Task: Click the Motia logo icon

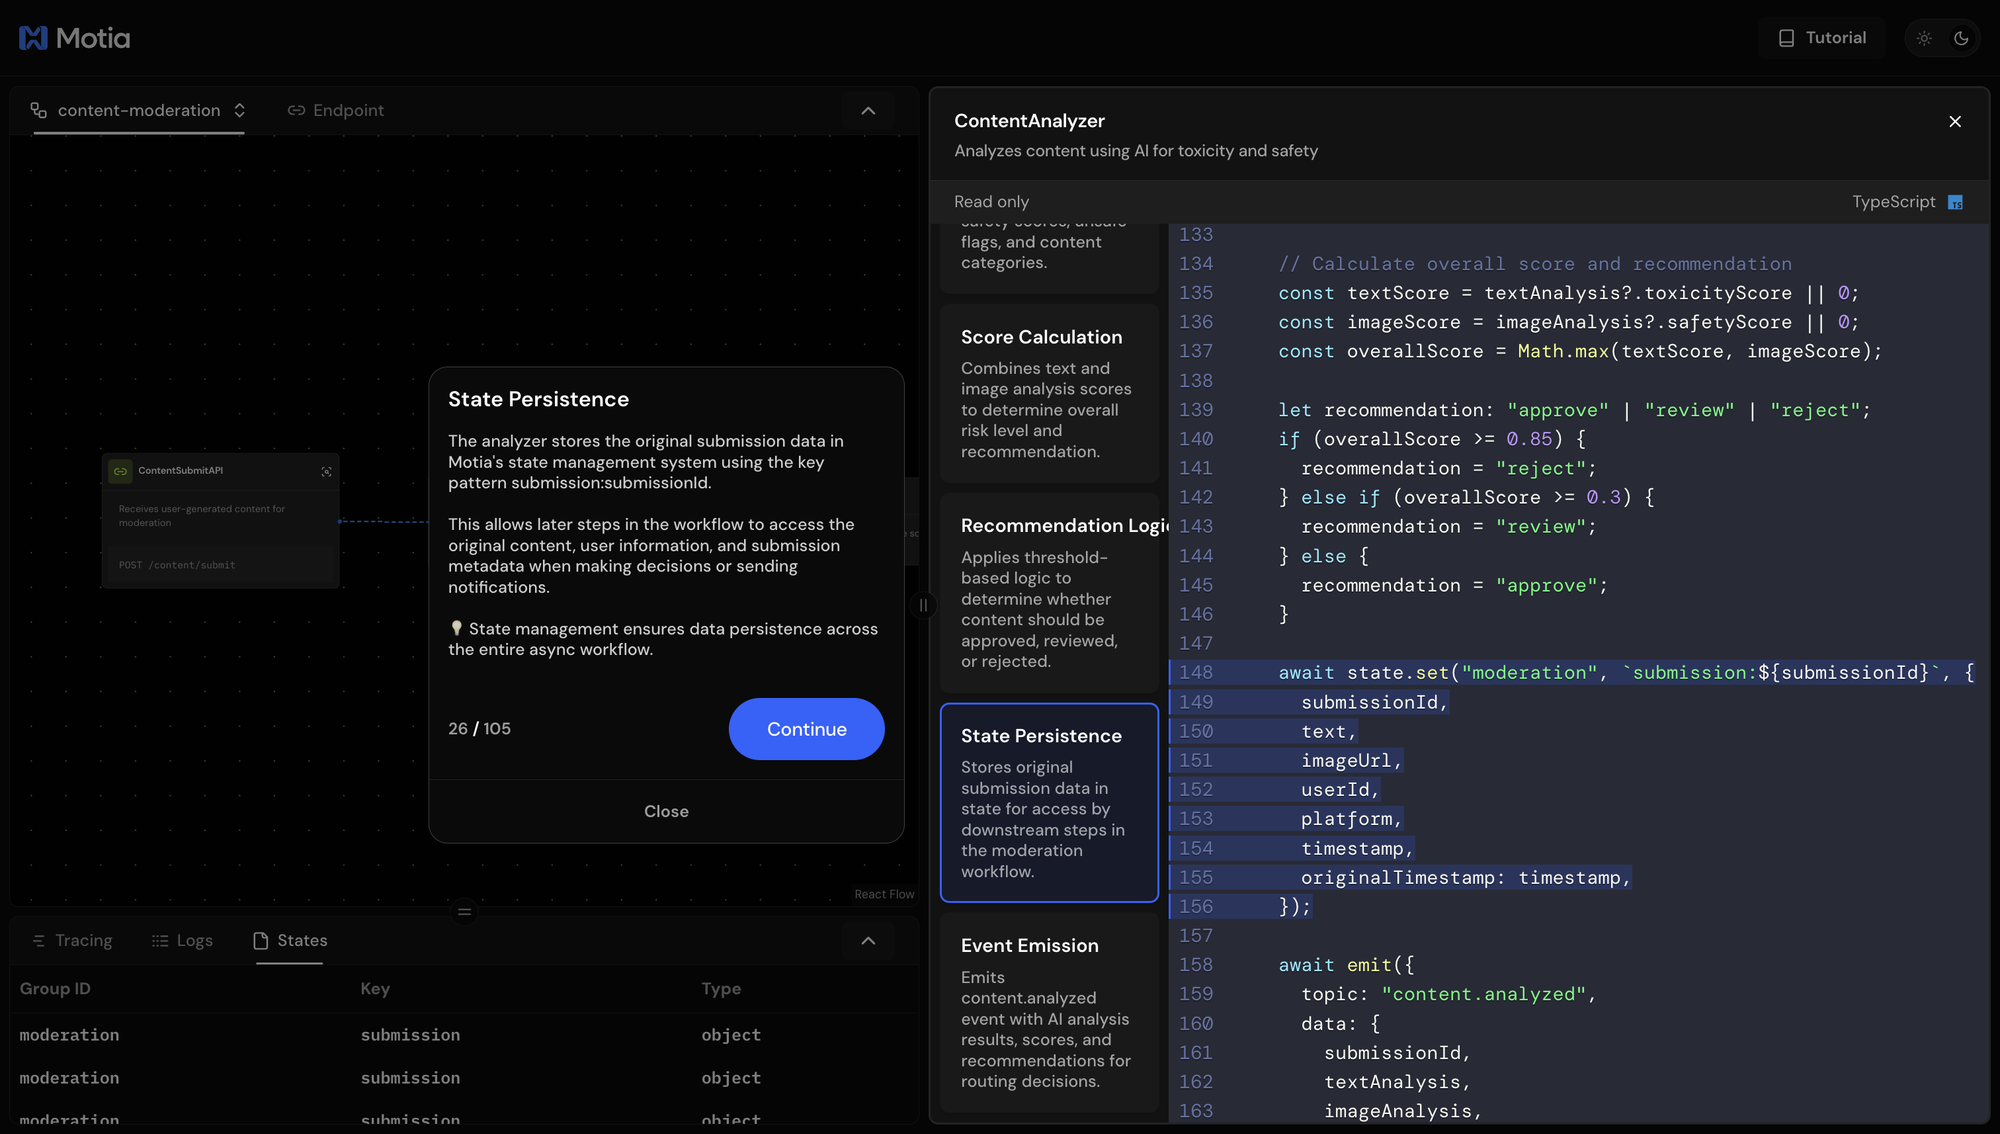Action: [33, 38]
